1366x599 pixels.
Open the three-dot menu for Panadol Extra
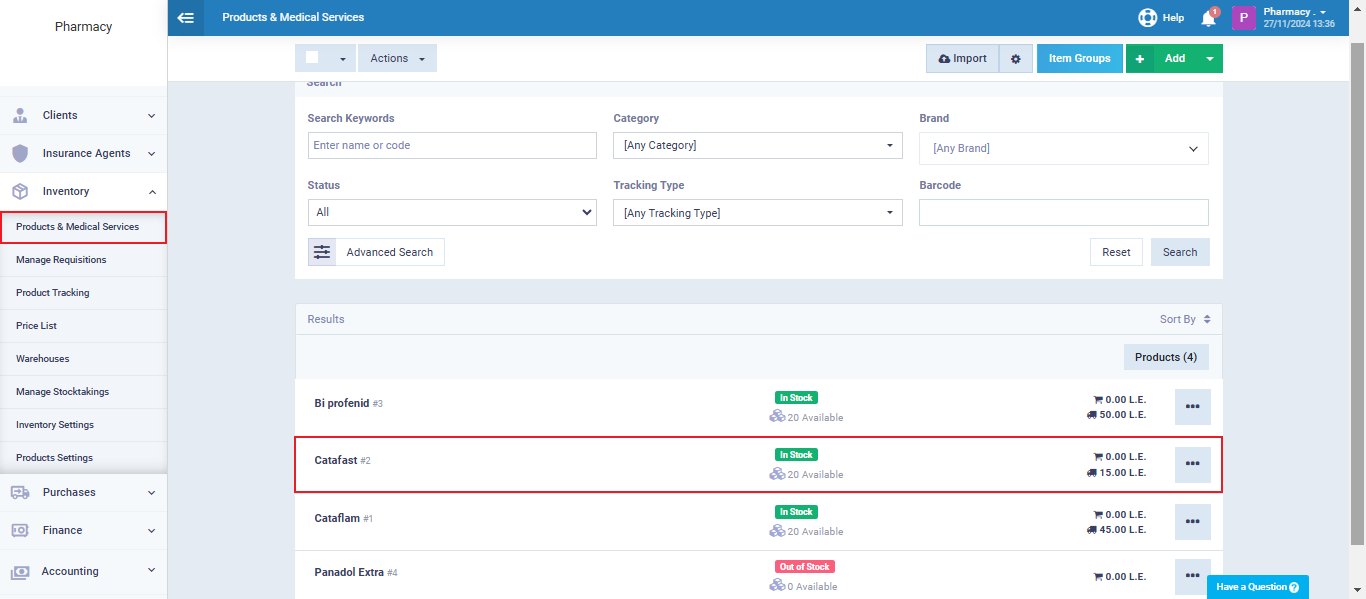coord(1192,577)
